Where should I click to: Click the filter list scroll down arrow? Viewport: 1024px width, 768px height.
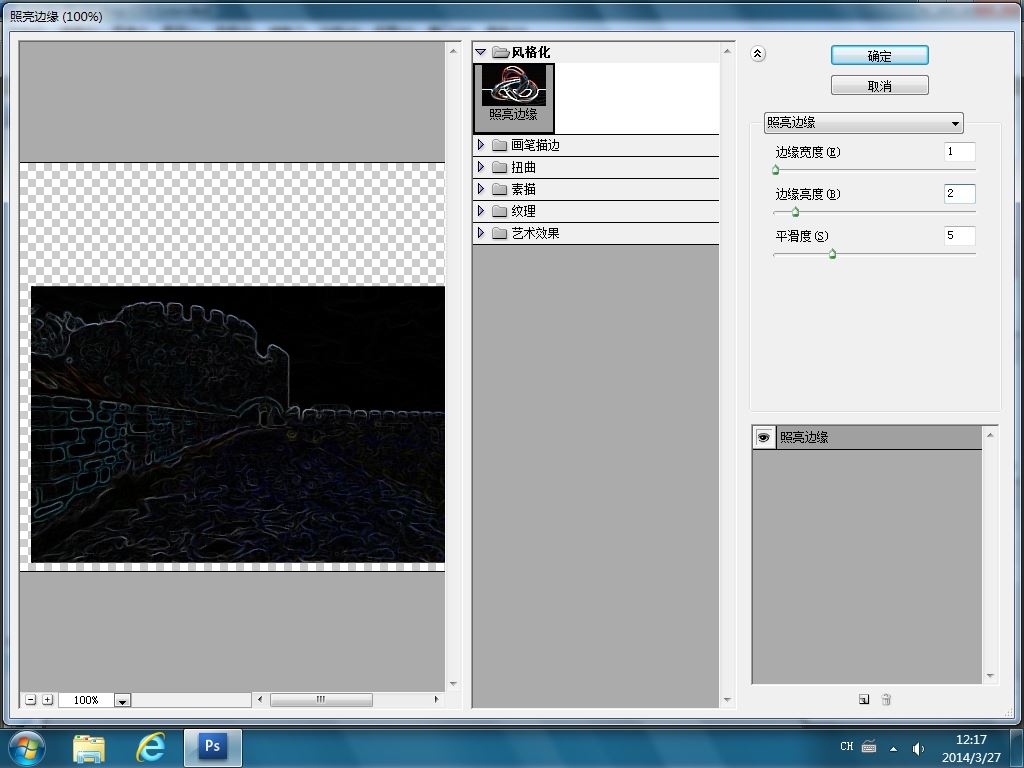pyautogui.click(x=728, y=700)
